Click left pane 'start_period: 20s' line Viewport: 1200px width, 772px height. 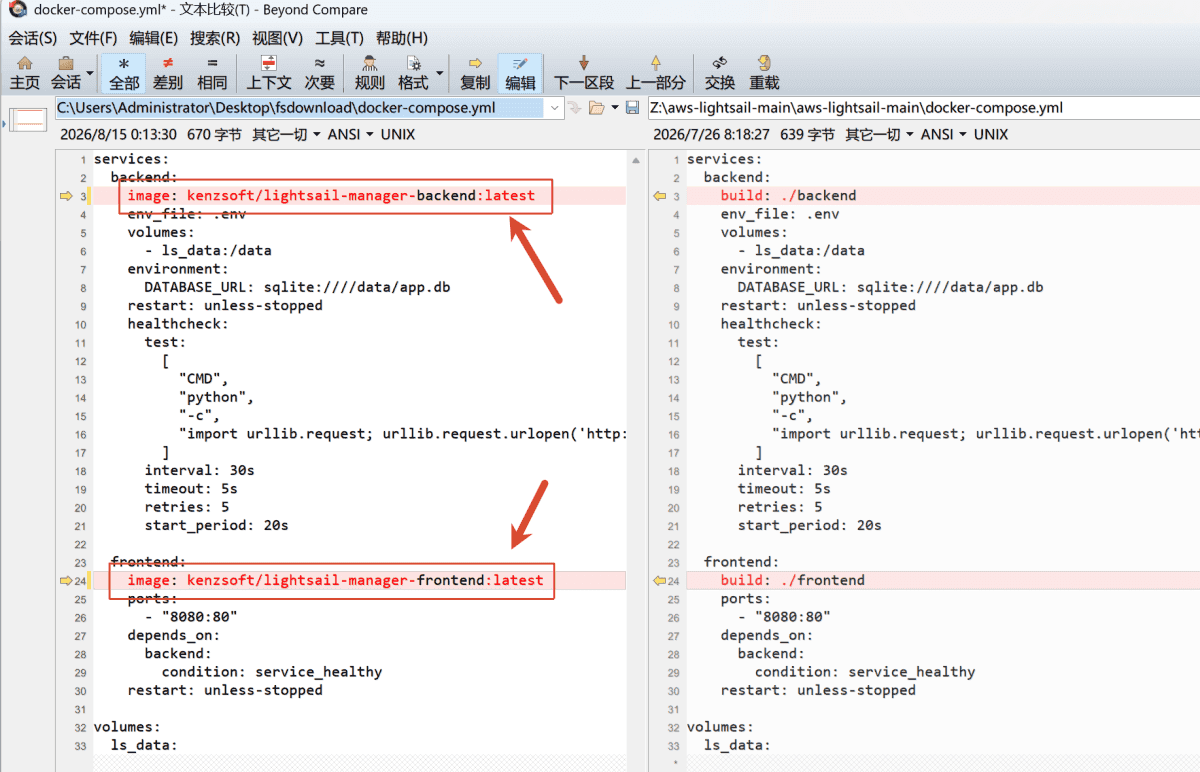(x=216, y=525)
